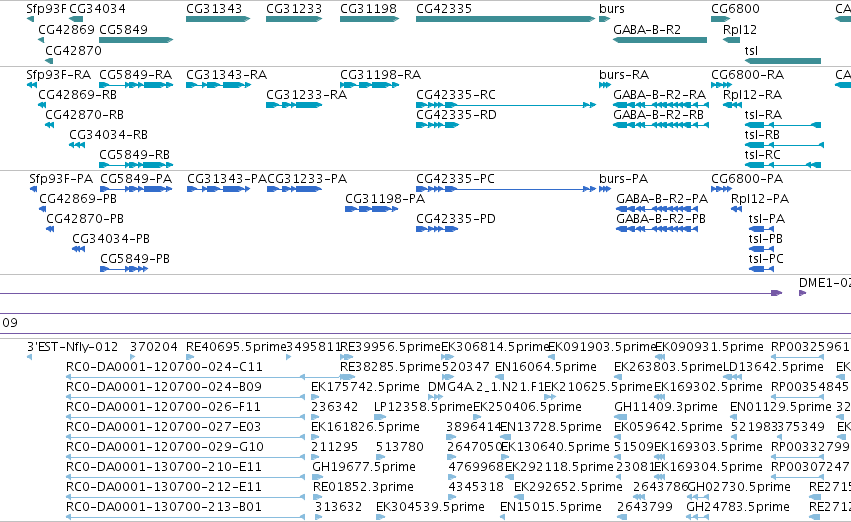Click transcript CG5849-RB
Screen dimensions: 851x522
tap(136, 164)
